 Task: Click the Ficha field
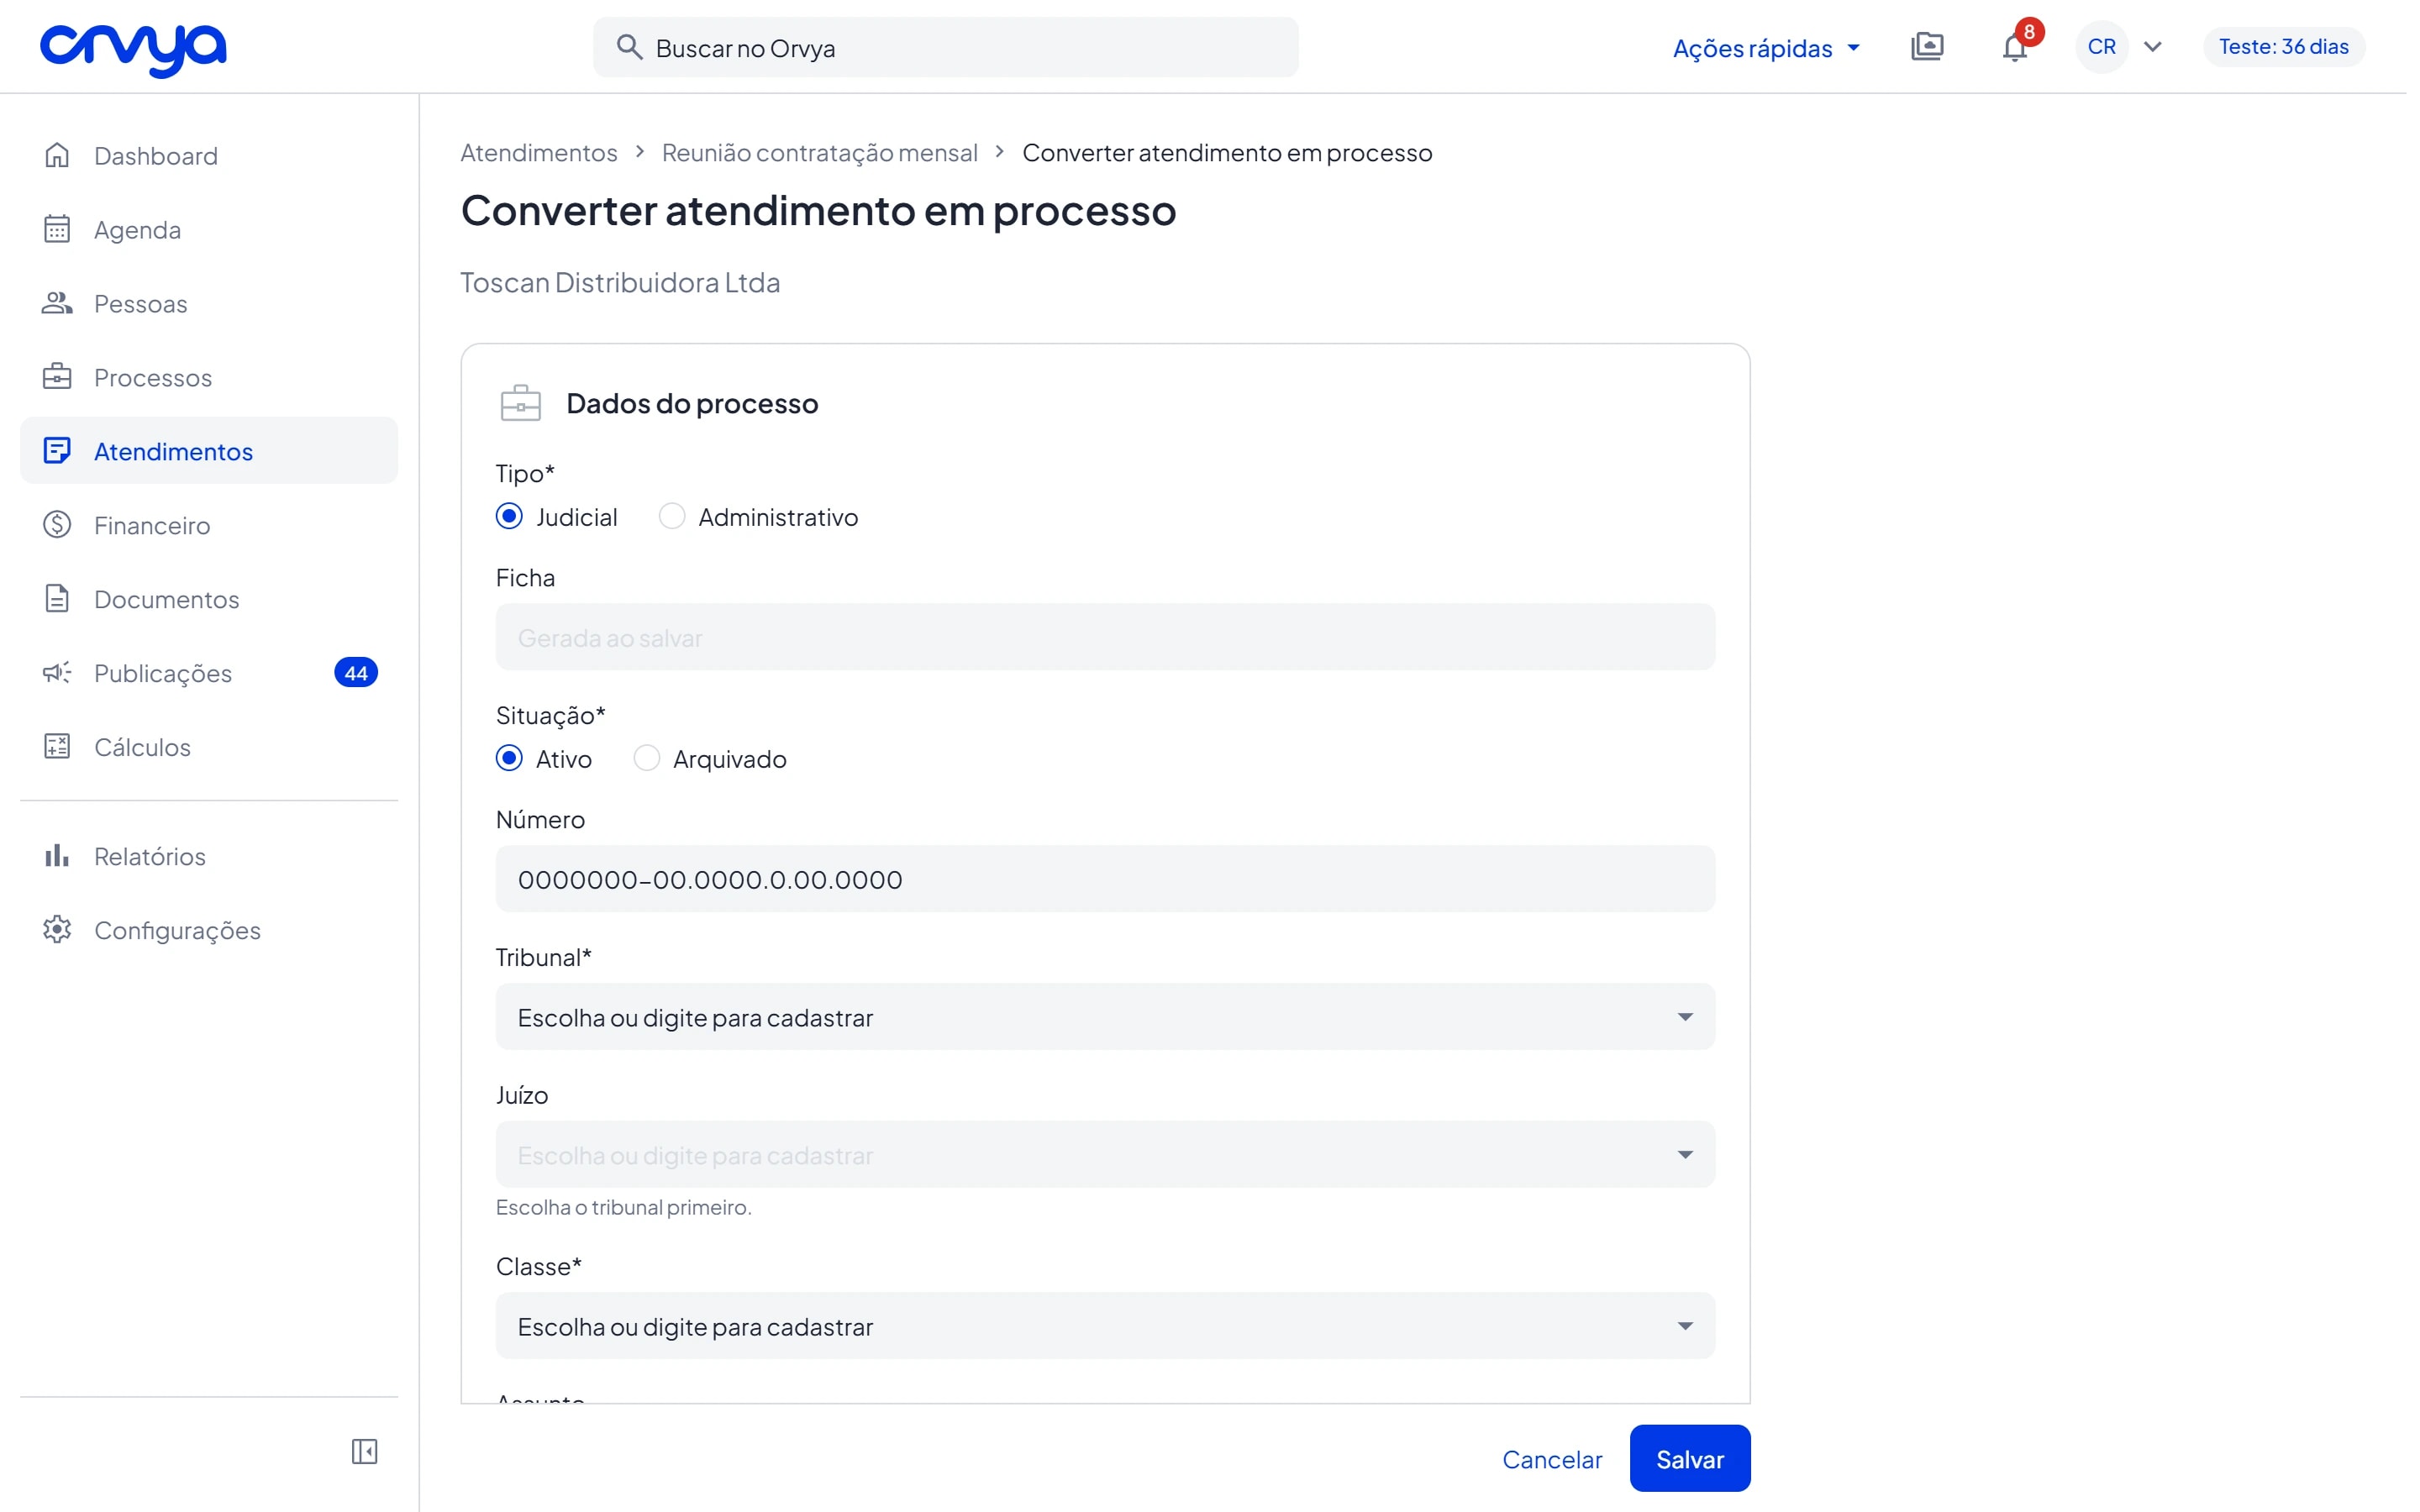pyautogui.click(x=1105, y=637)
